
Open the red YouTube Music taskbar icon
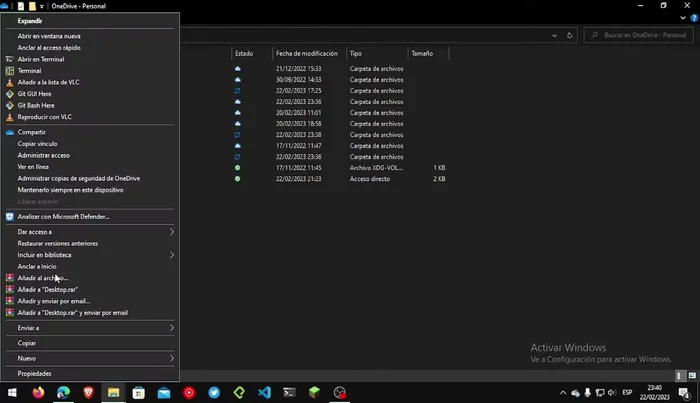[189, 392]
